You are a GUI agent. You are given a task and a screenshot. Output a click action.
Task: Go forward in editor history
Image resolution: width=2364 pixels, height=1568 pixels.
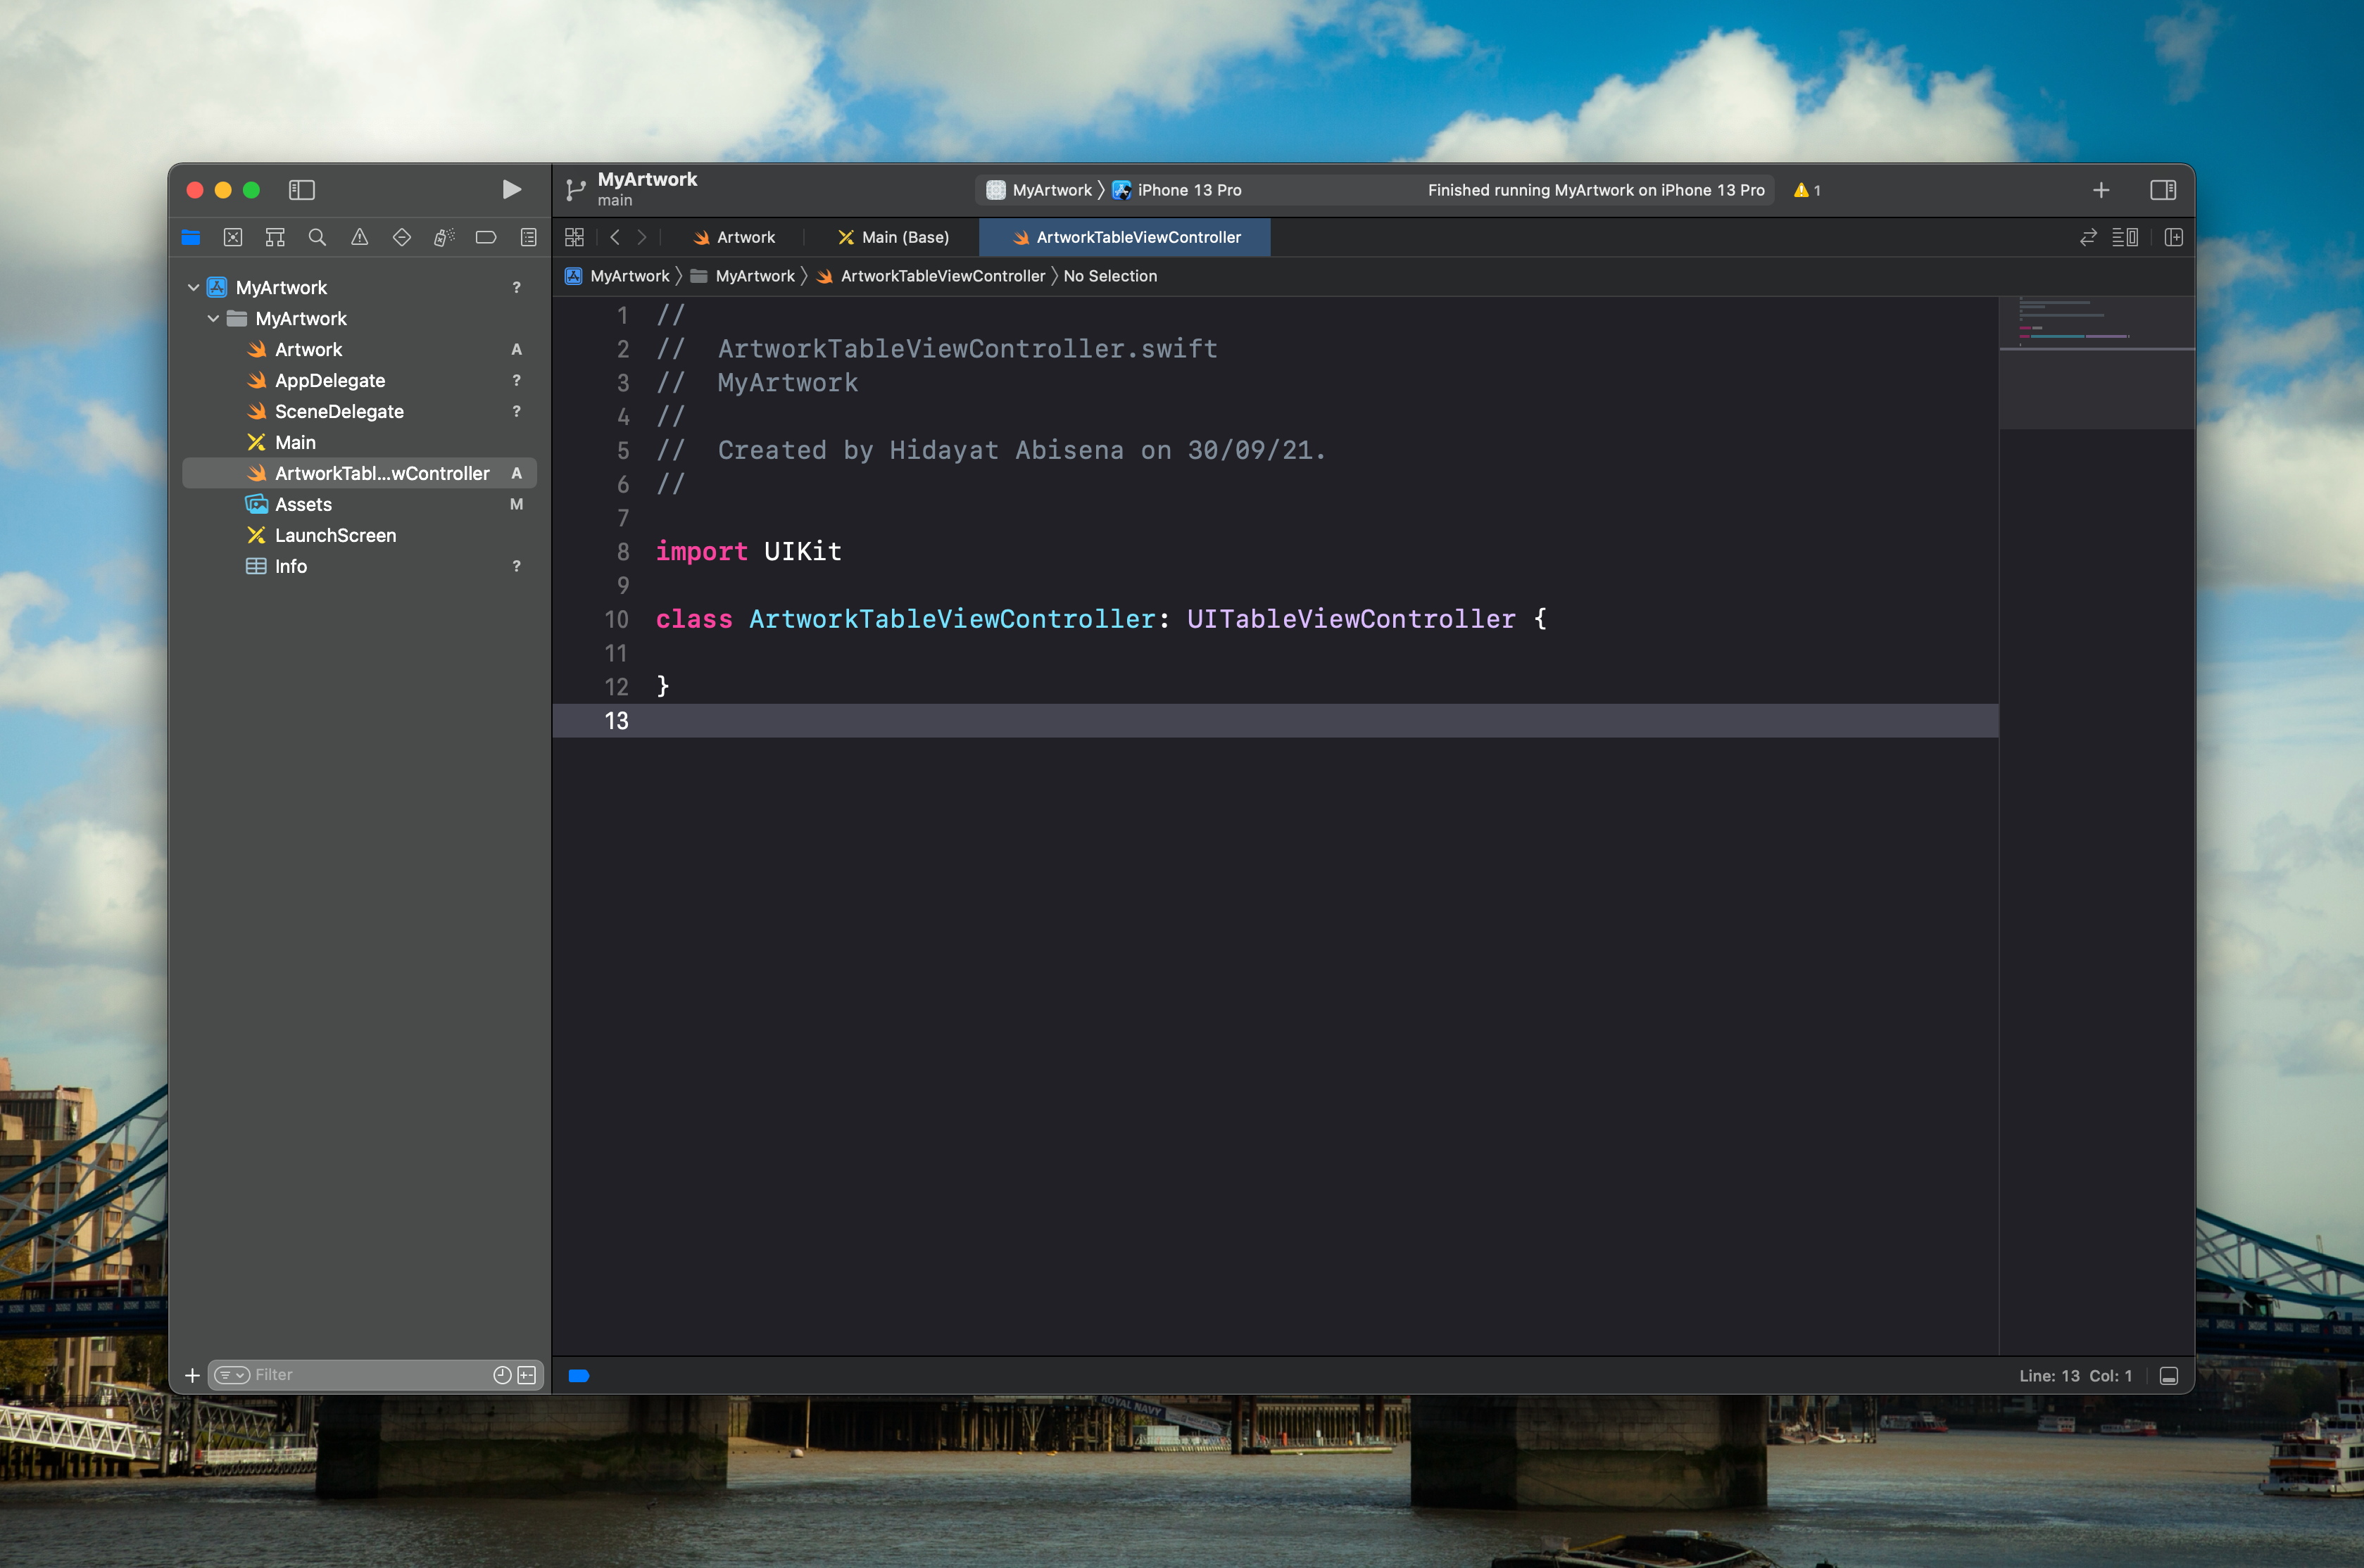[642, 238]
